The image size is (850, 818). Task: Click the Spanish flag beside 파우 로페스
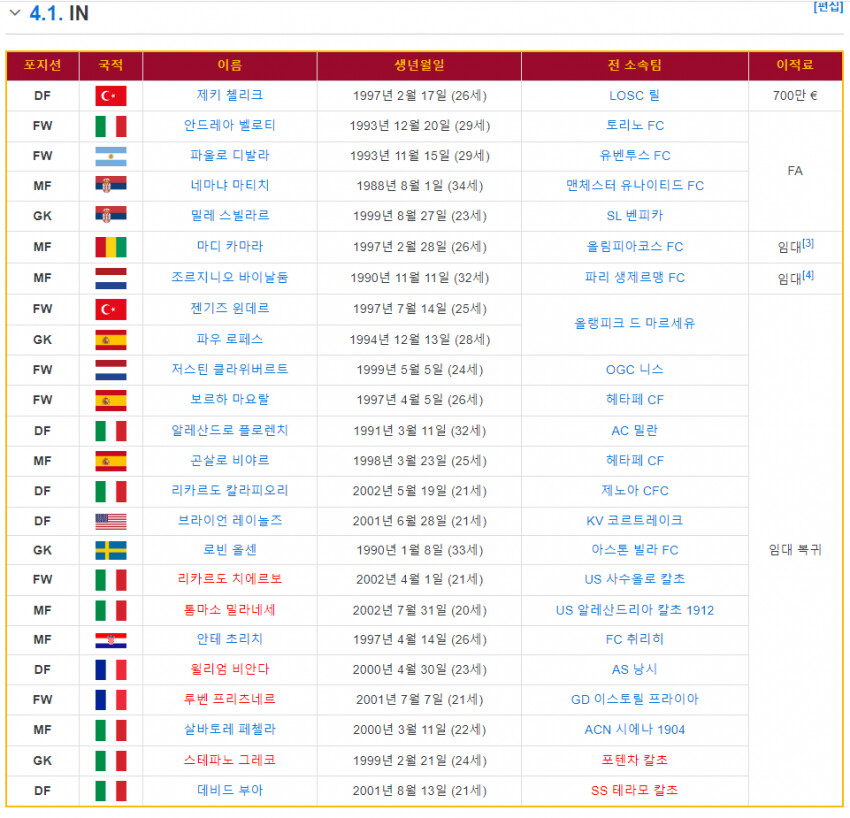111,339
